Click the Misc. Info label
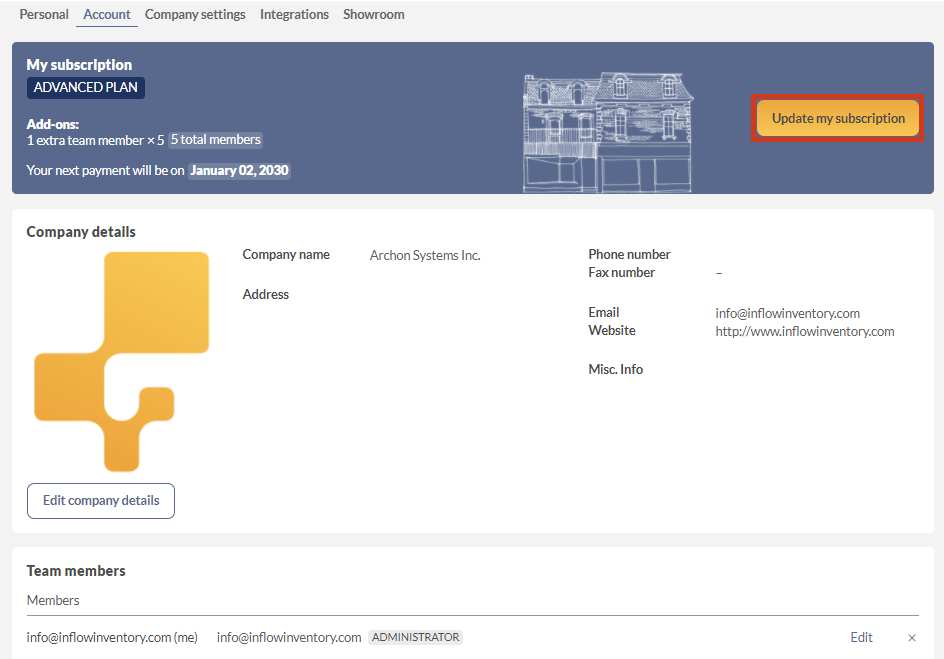The image size is (944, 659). (x=615, y=369)
